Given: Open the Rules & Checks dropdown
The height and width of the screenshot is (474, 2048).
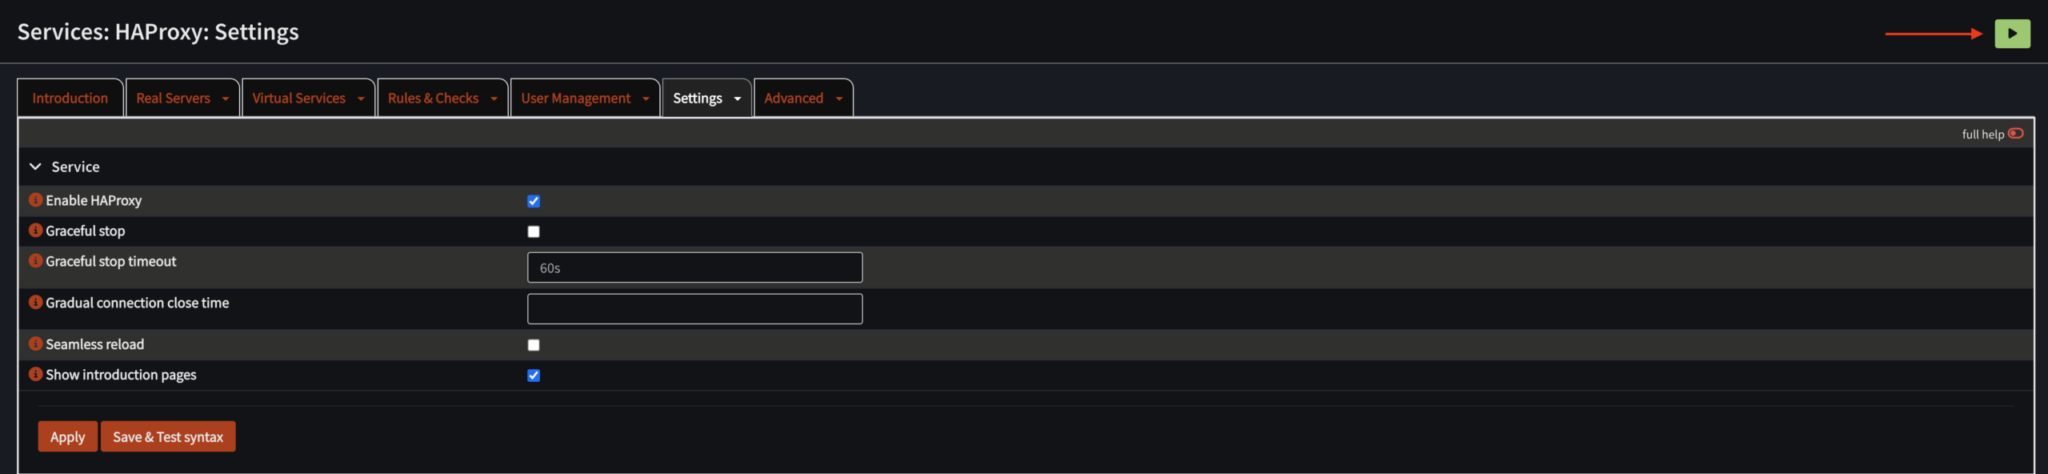Looking at the screenshot, I should click(x=442, y=98).
